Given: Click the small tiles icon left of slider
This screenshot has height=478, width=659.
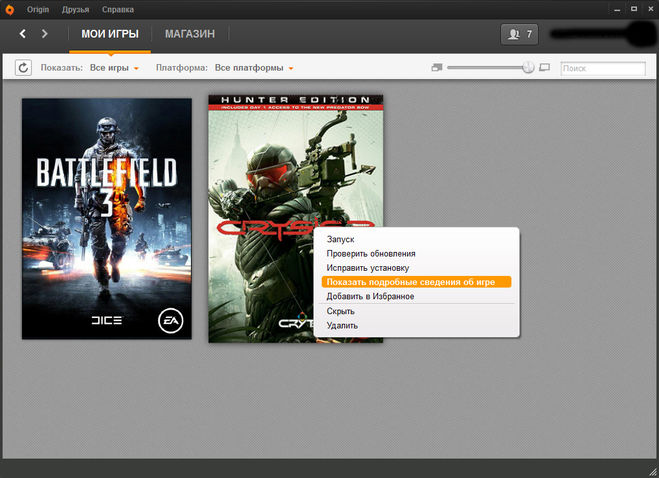Looking at the screenshot, I should tap(437, 67).
